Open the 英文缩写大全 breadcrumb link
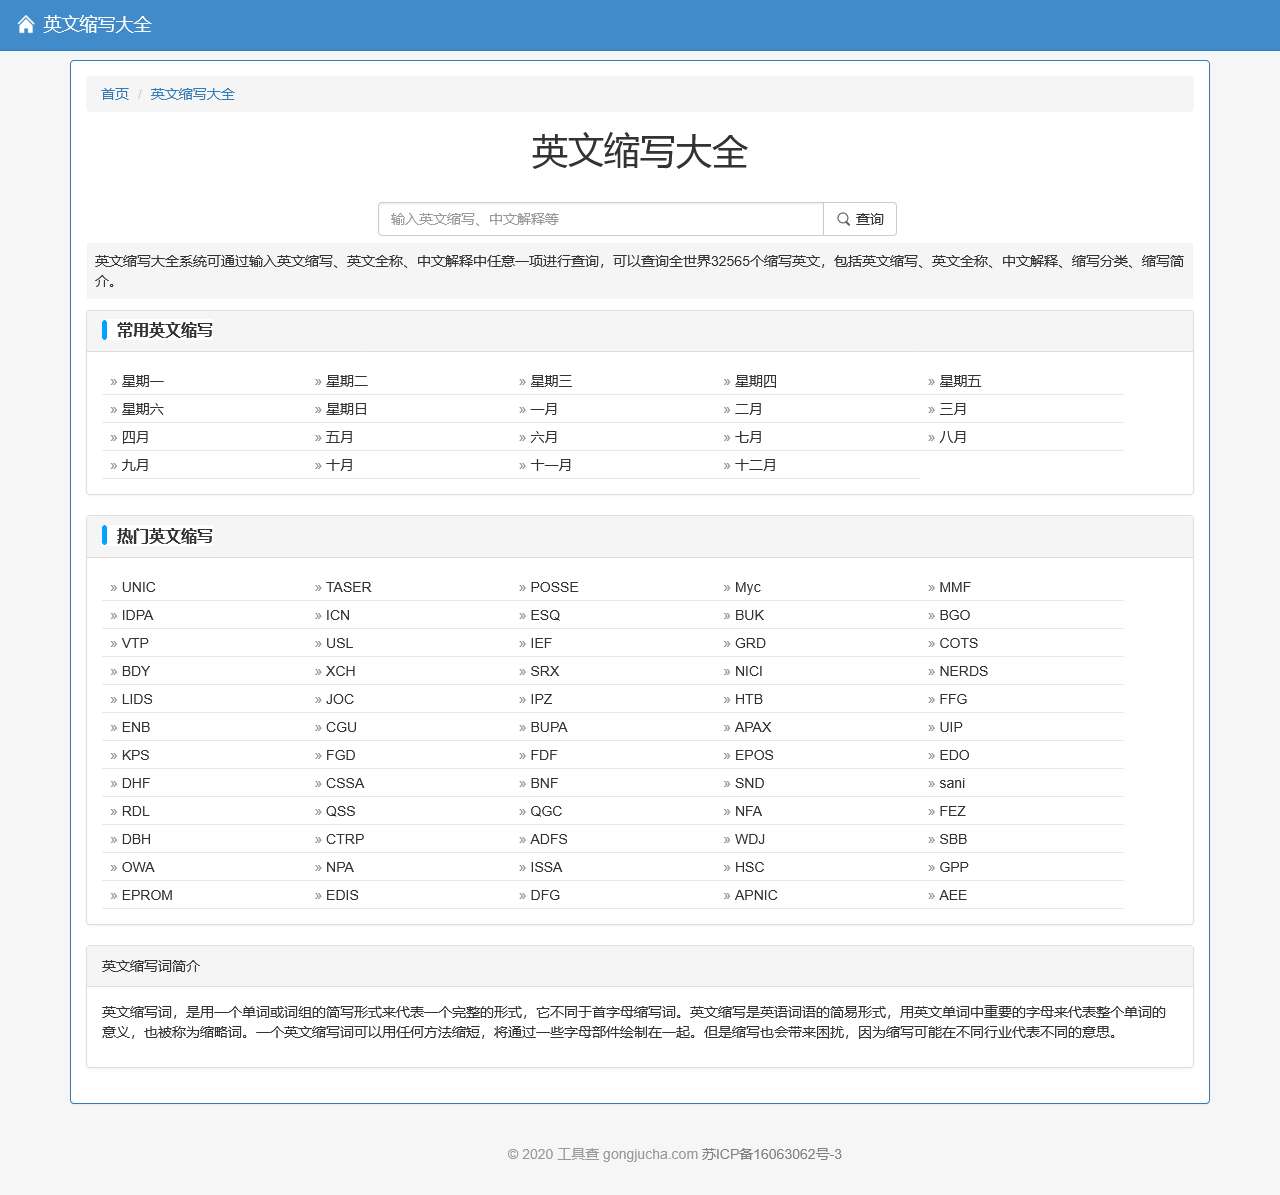1280x1195 pixels. tap(192, 94)
